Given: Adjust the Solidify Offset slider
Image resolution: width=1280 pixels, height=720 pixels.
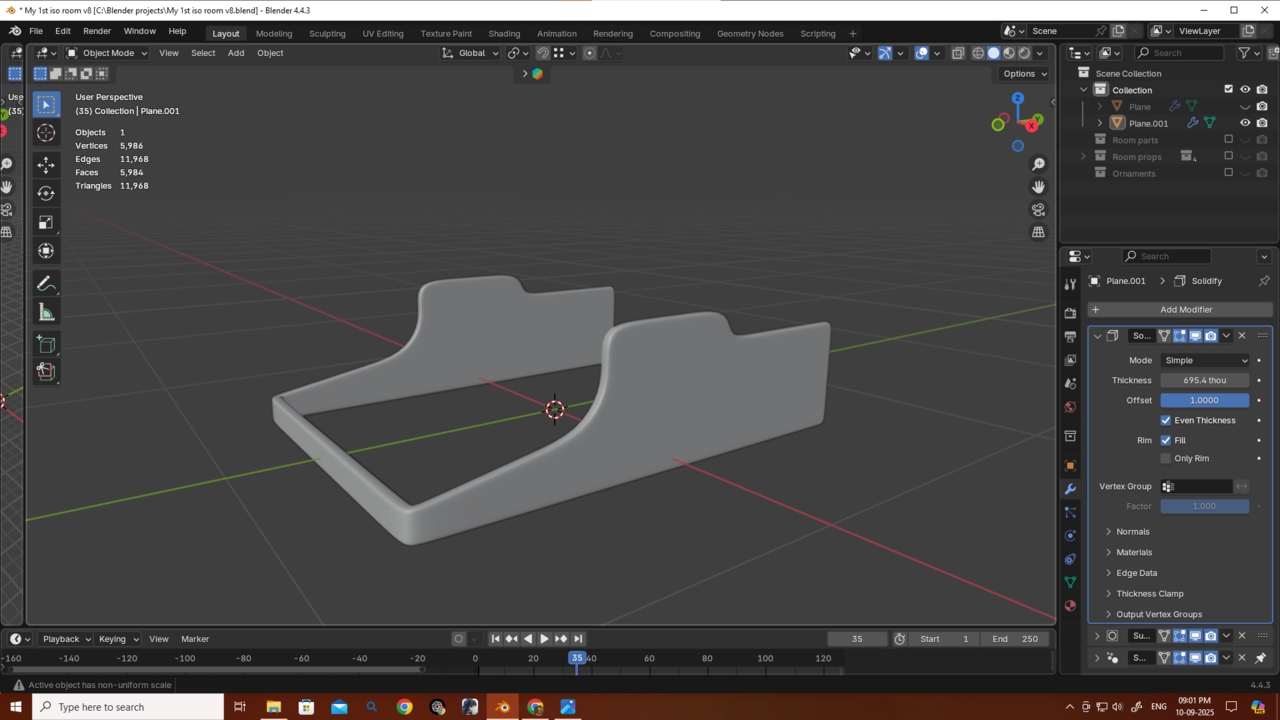Looking at the screenshot, I should 1204,400.
